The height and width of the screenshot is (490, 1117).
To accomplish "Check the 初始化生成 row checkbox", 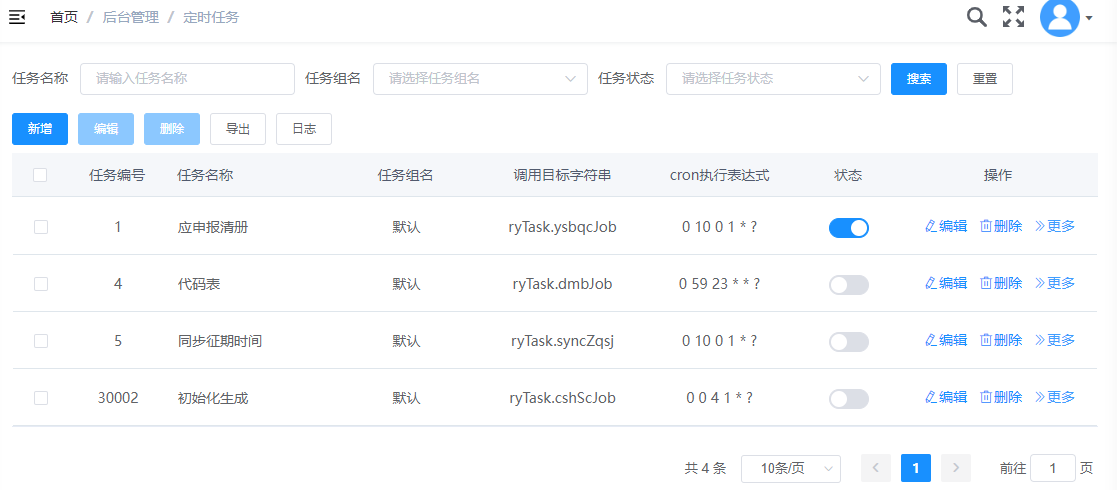I will click(x=41, y=398).
